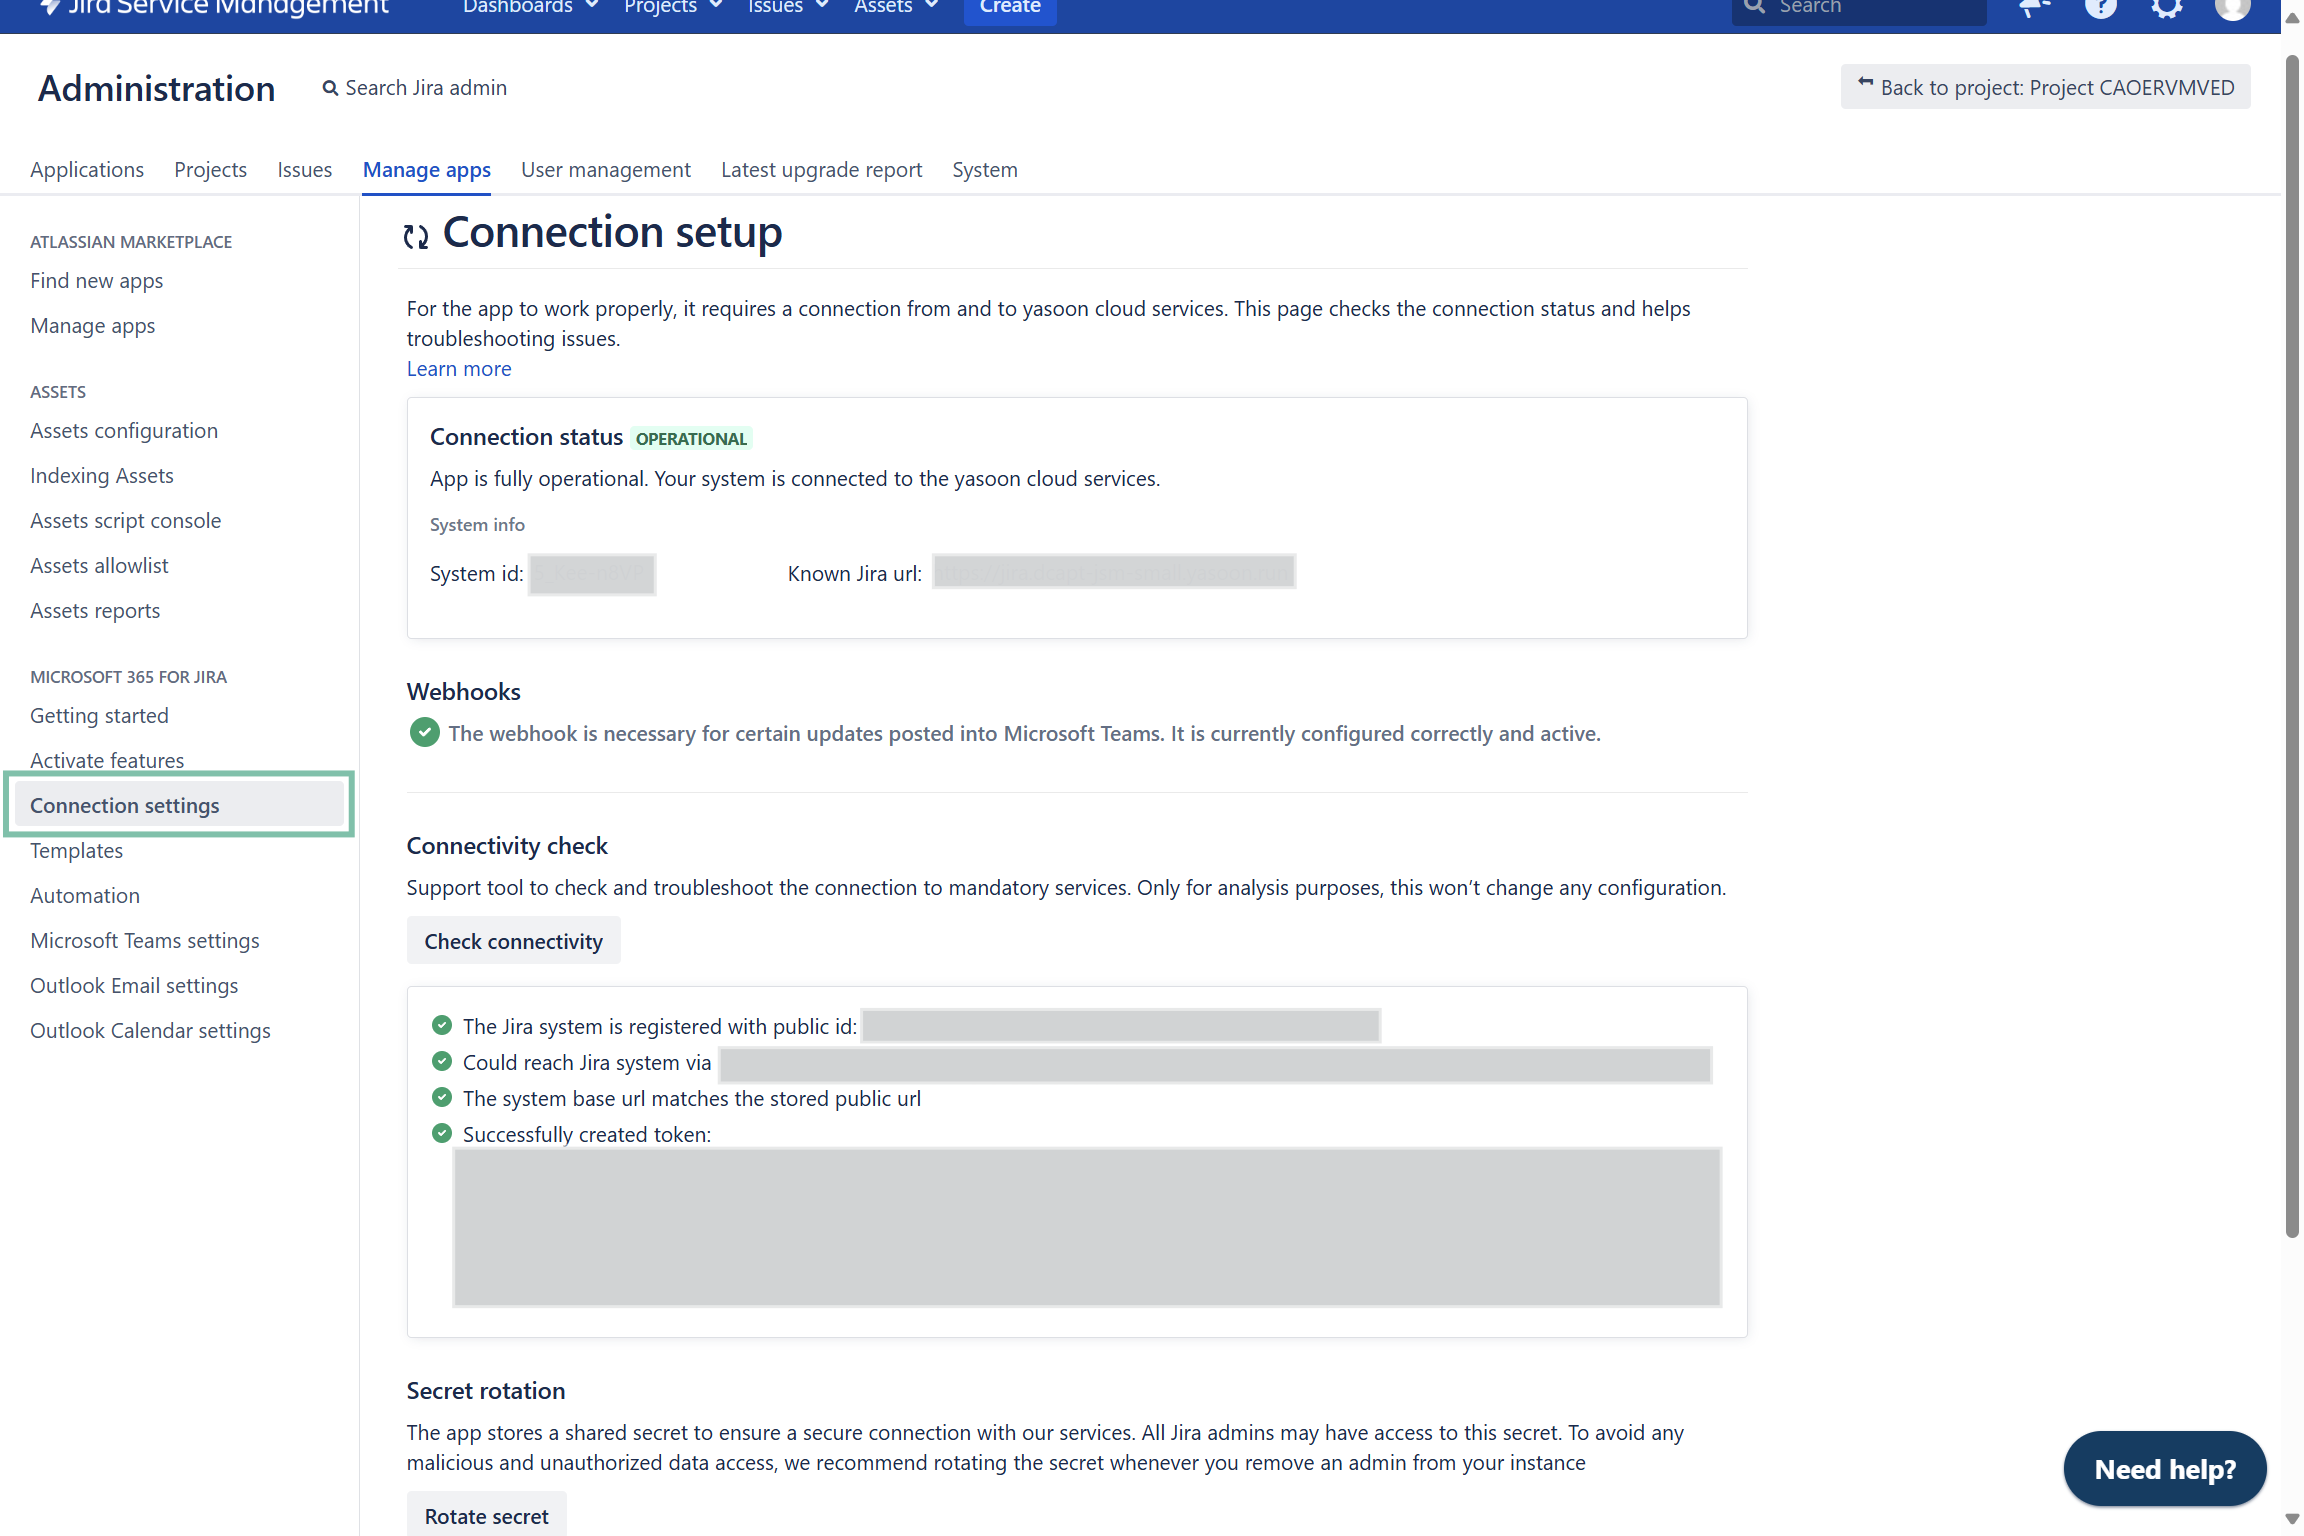Click the Need help? button
Image resolution: width=2304 pixels, height=1536 pixels.
2164,1469
